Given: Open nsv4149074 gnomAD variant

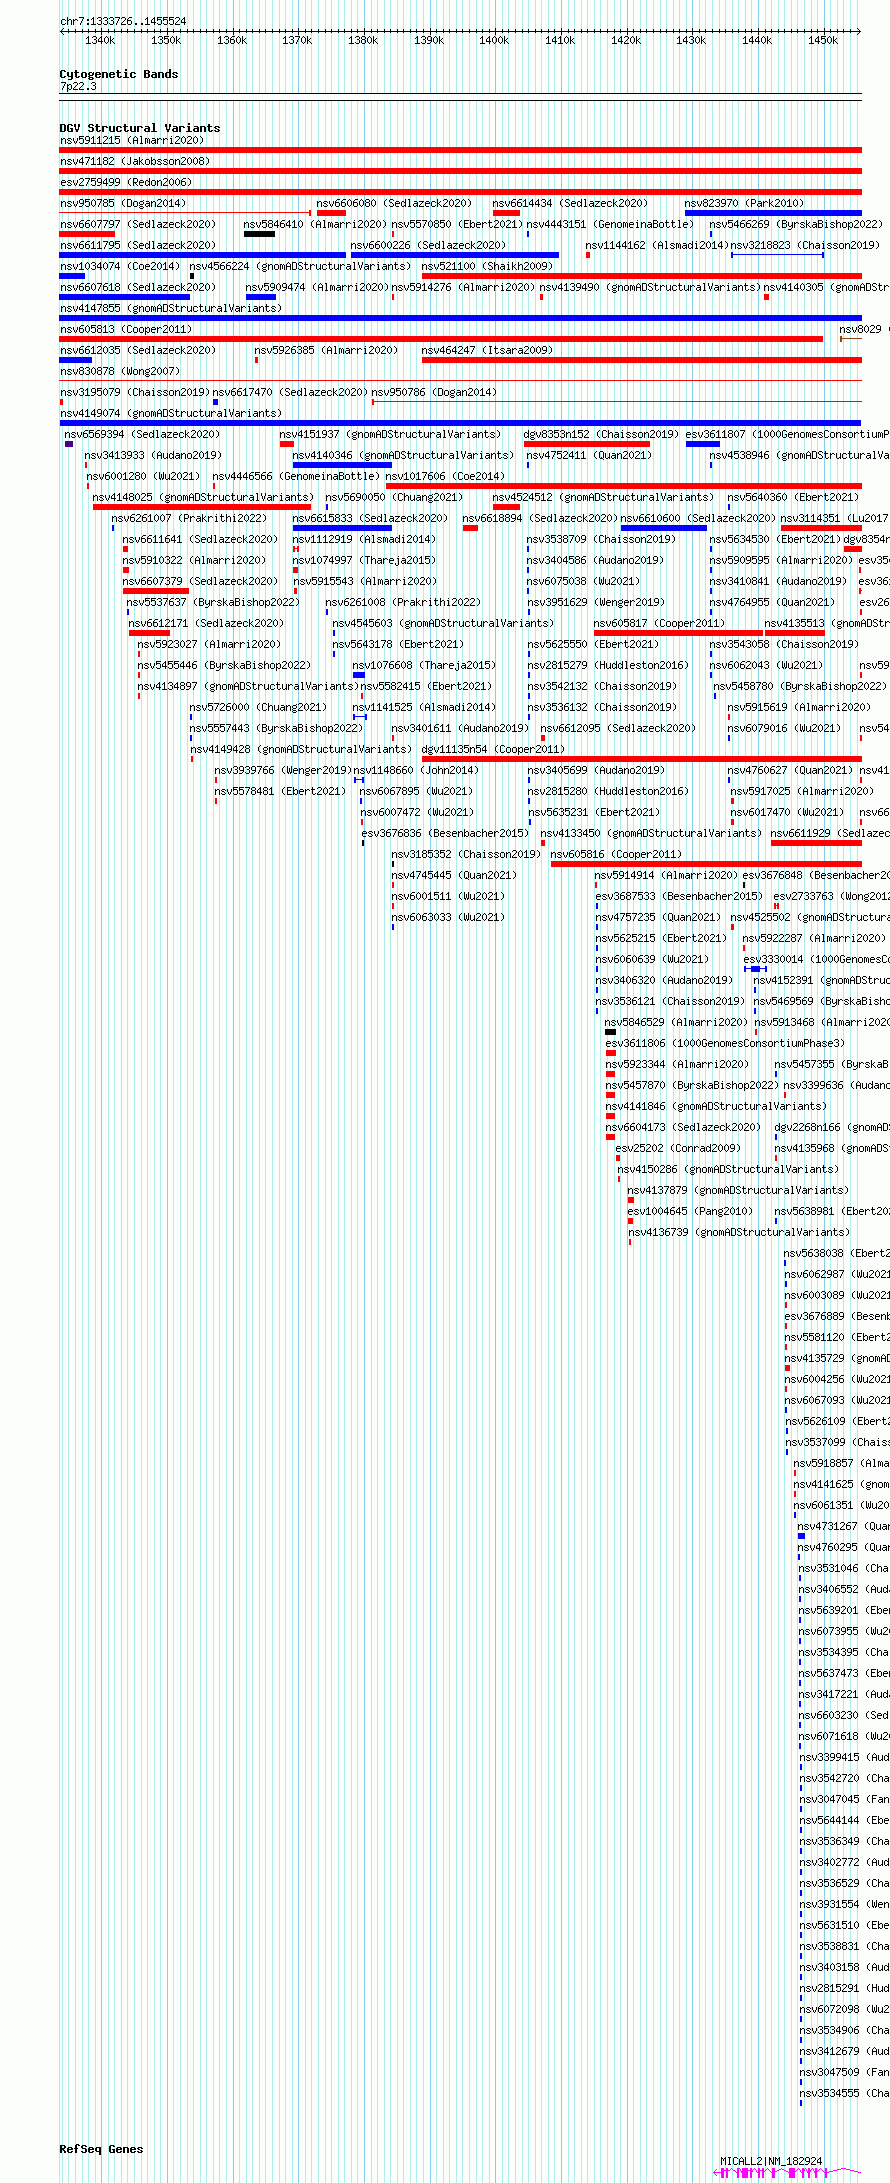Looking at the screenshot, I should pyautogui.click(x=460, y=423).
